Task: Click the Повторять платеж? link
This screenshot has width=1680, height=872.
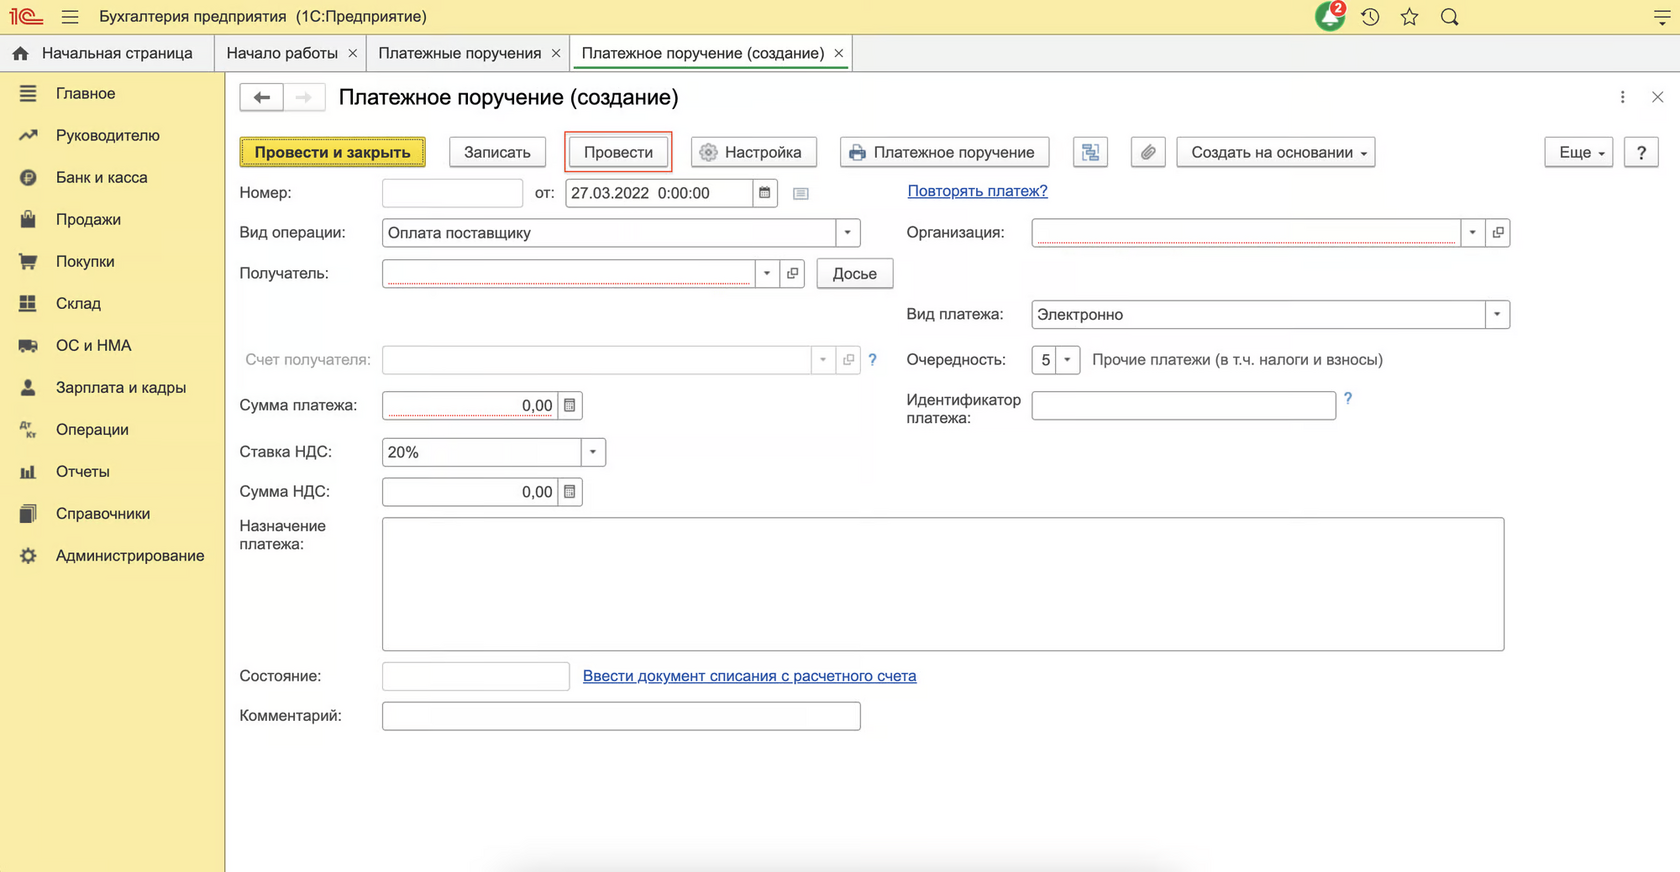Action: coord(977,191)
